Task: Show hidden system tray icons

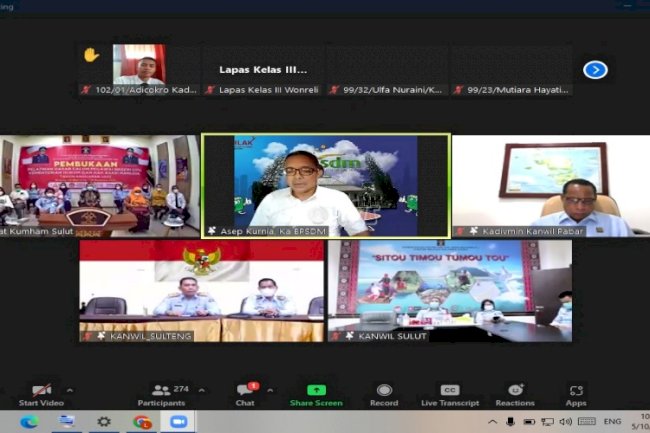Action: click(493, 422)
